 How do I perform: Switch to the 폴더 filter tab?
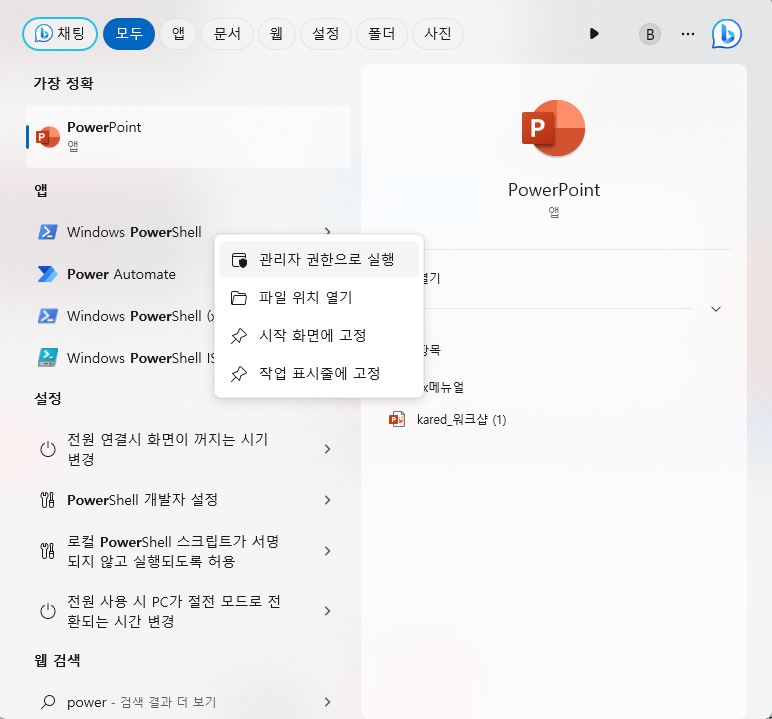click(x=382, y=34)
